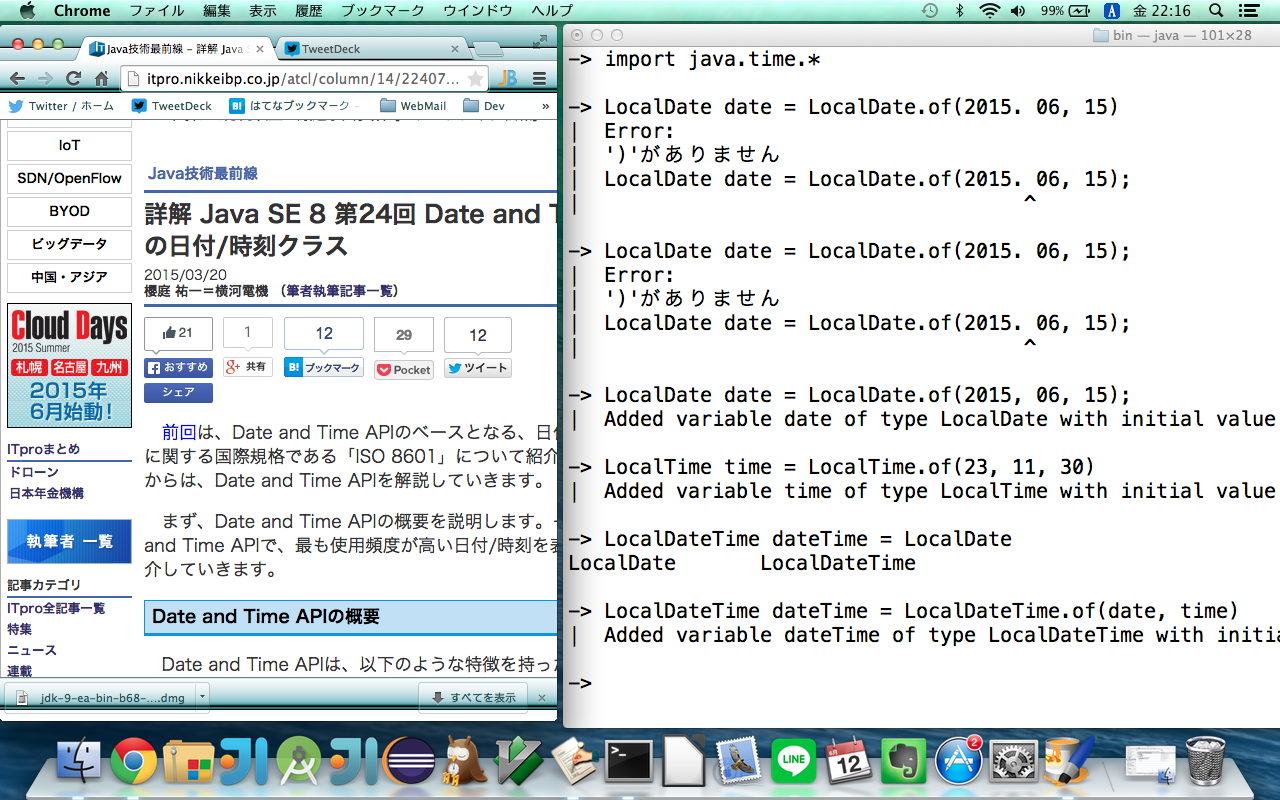Open the 中国・アジア sidebar category
The width and height of the screenshot is (1280, 800).
coord(69,278)
